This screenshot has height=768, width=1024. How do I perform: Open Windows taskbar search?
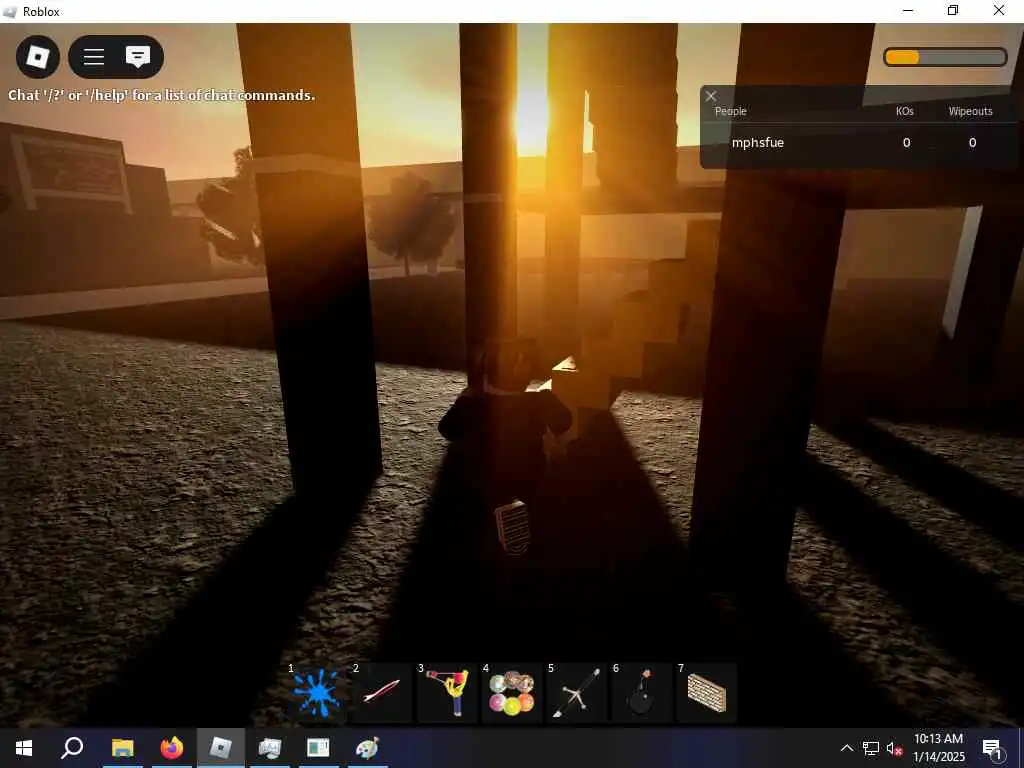coord(72,748)
